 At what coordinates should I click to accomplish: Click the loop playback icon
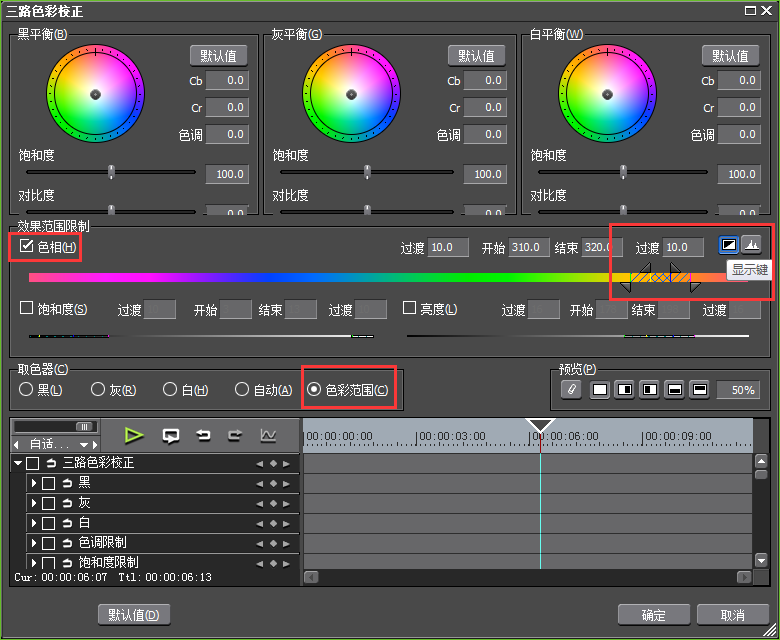(x=171, y=436)
